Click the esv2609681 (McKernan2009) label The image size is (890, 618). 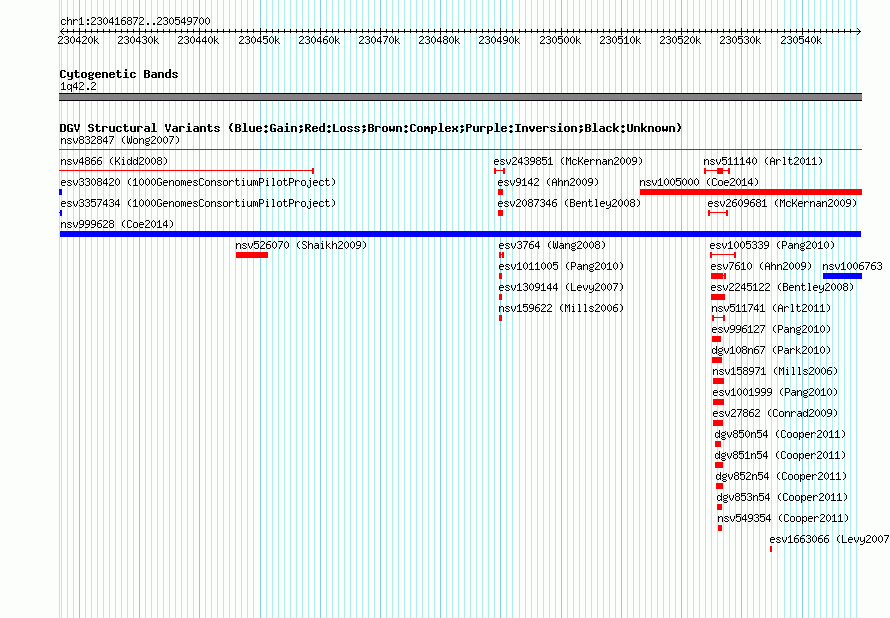click(x=782, y=203)
